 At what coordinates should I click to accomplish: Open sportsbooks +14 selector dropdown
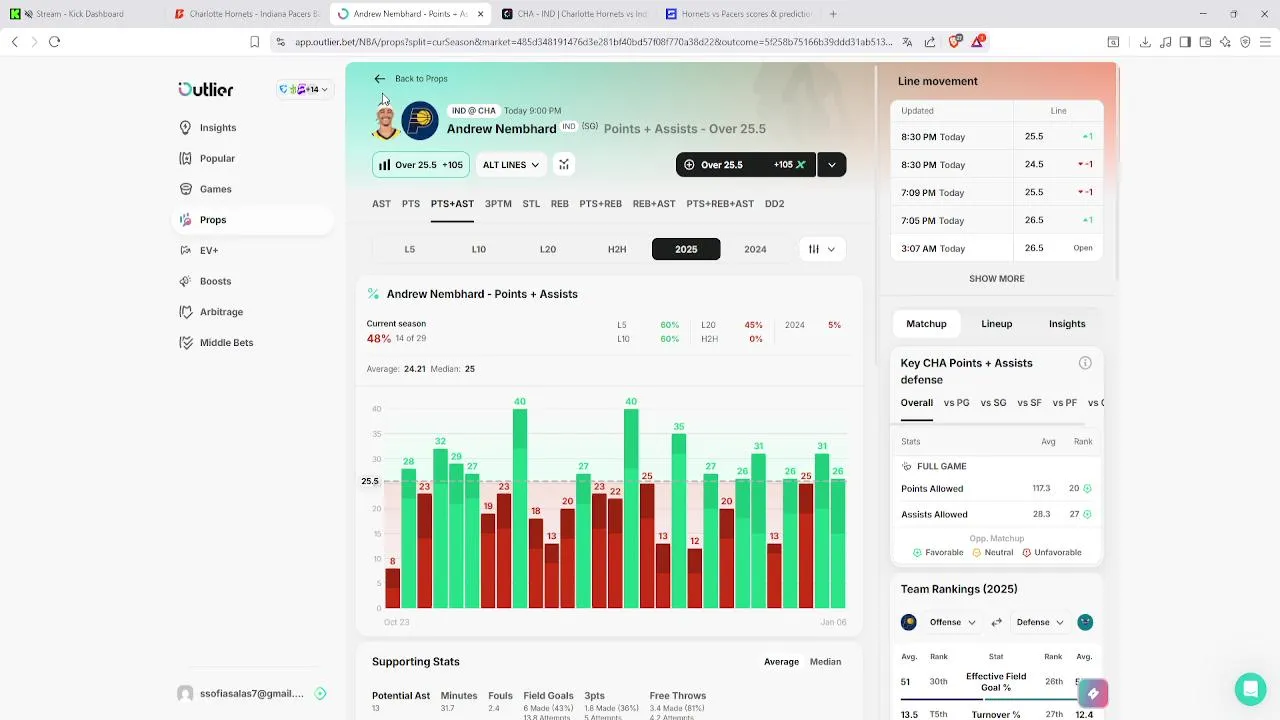tap(304, 89)
